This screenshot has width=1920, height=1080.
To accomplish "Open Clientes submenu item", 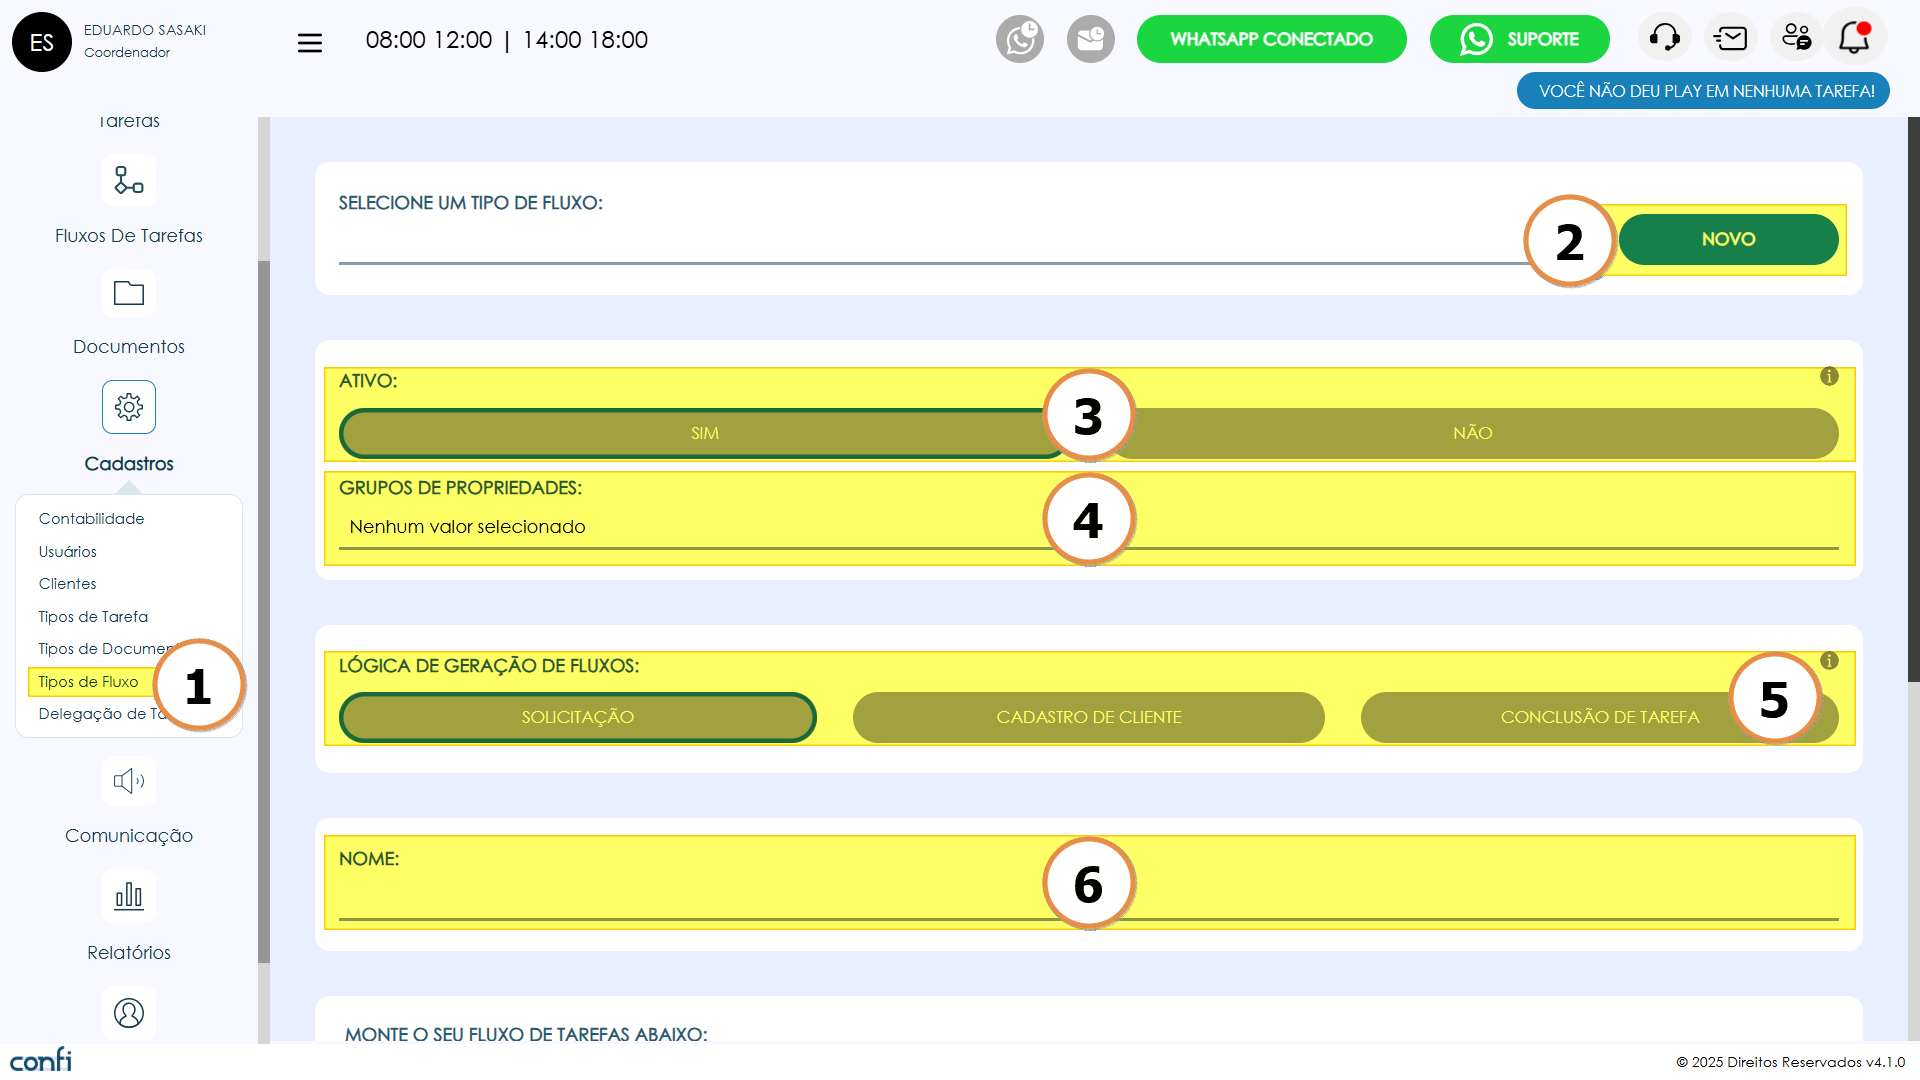I will tap(68, 584).
